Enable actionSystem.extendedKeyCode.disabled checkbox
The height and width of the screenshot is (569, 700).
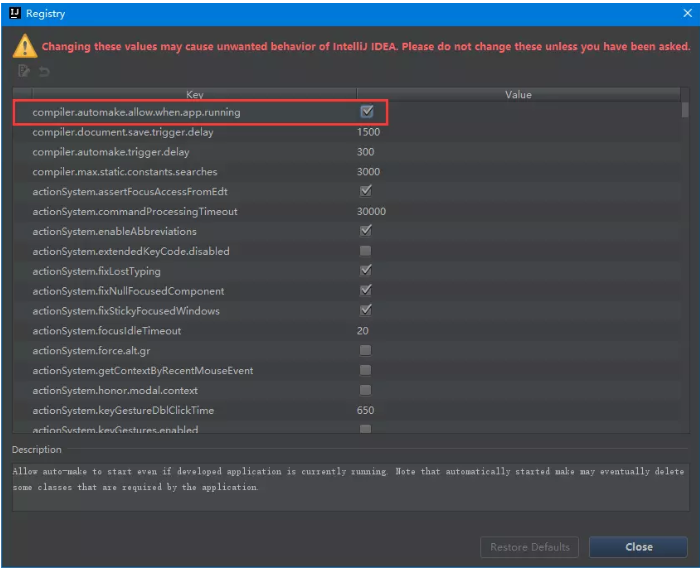click(365, 251)
